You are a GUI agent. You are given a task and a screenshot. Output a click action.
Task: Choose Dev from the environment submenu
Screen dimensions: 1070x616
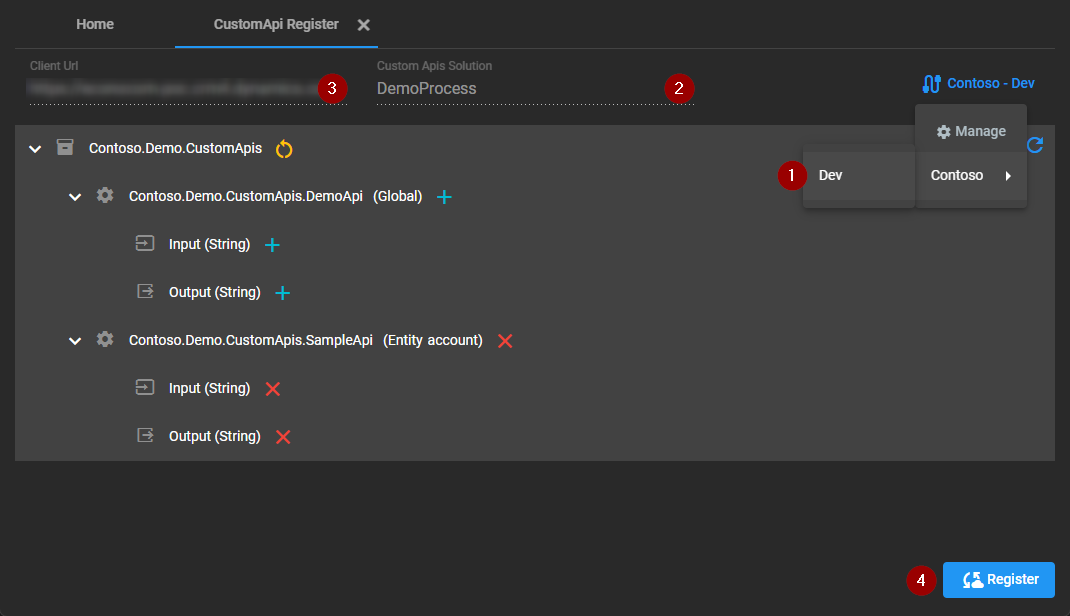(x=831, y=175)
